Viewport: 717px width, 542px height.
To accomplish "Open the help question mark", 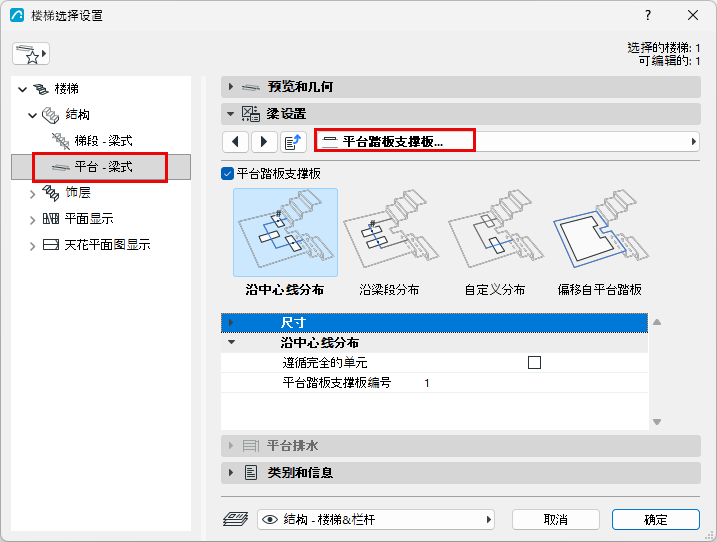I will coord(648,15).
